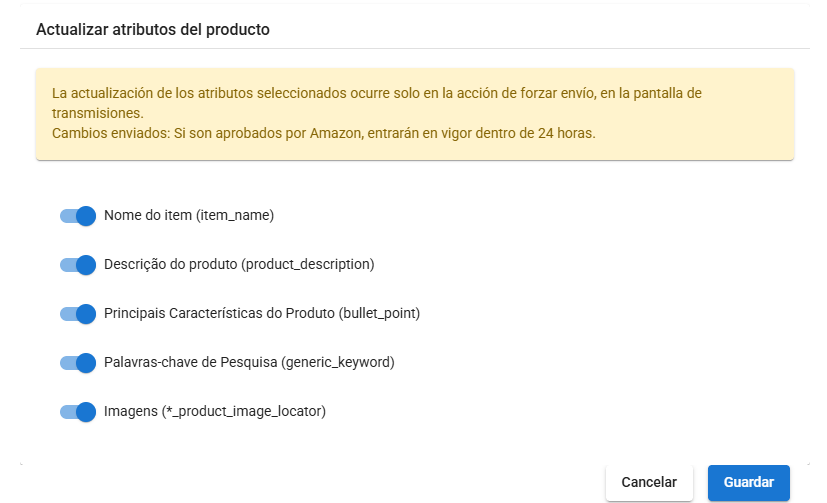Toggle Principais Características do Produto switch
The height and width of the screenshot is (503, 827).
click(78, 314)
